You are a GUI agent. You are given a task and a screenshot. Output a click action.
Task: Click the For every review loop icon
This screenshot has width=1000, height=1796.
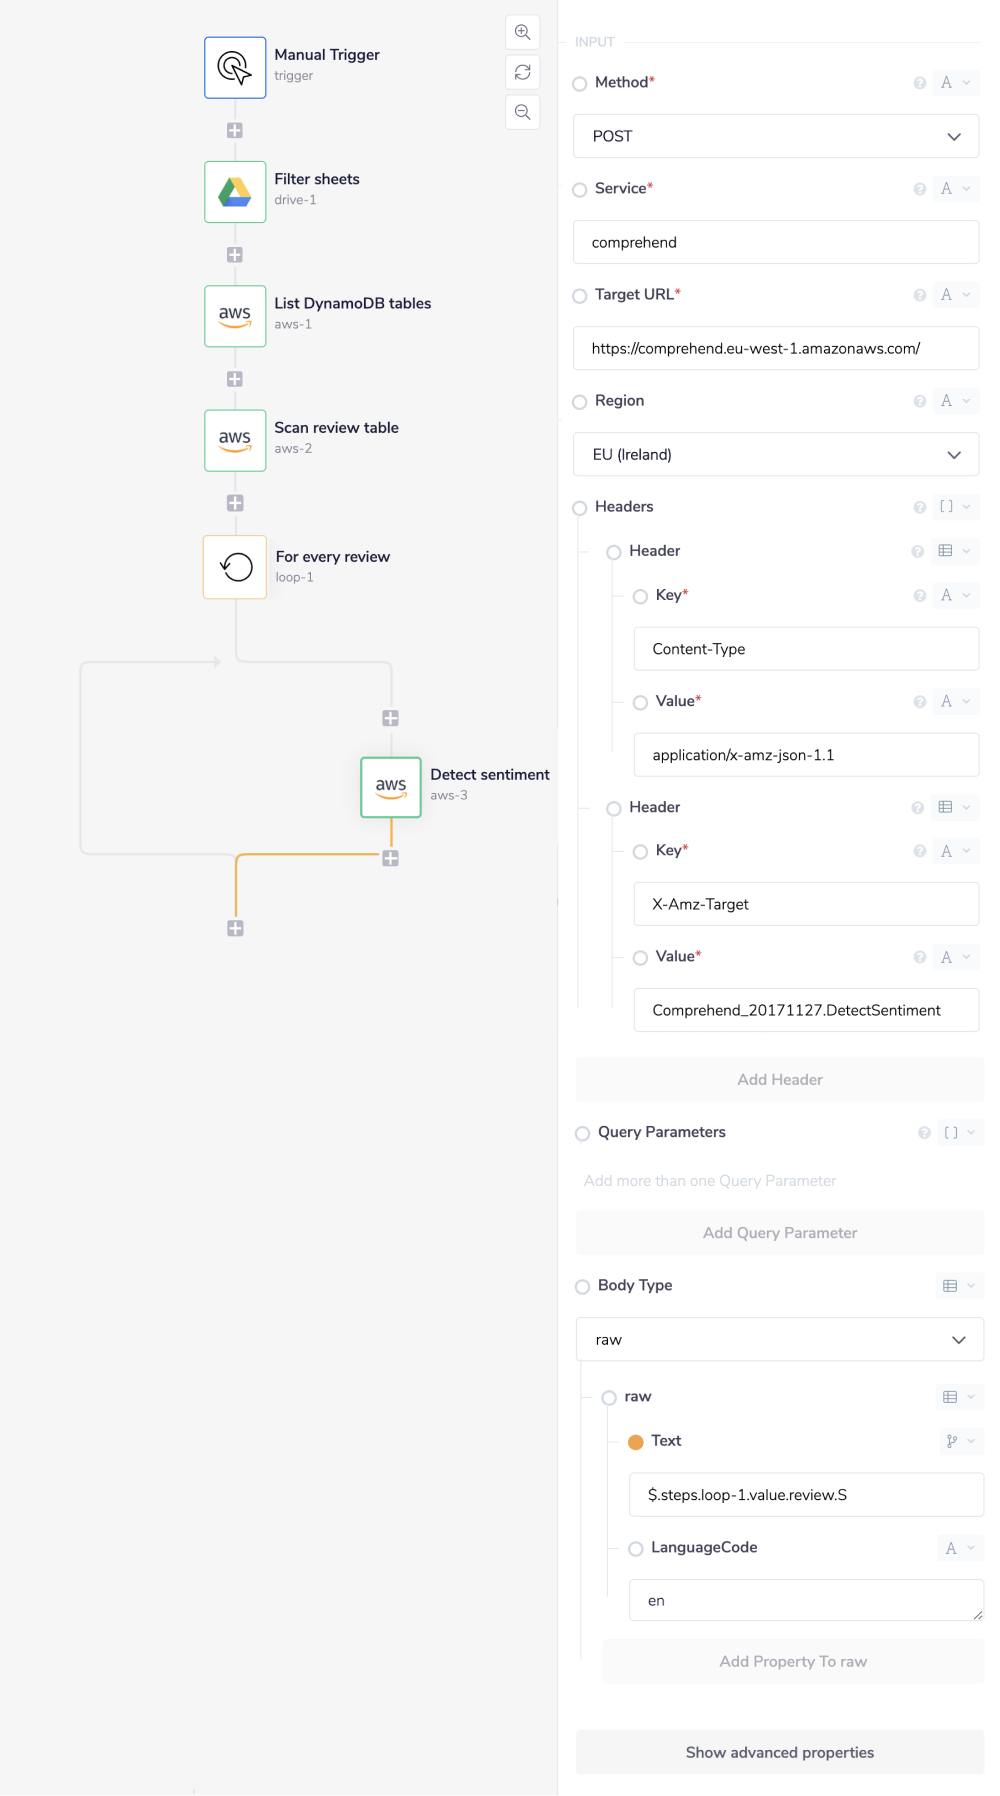(234, 566)
